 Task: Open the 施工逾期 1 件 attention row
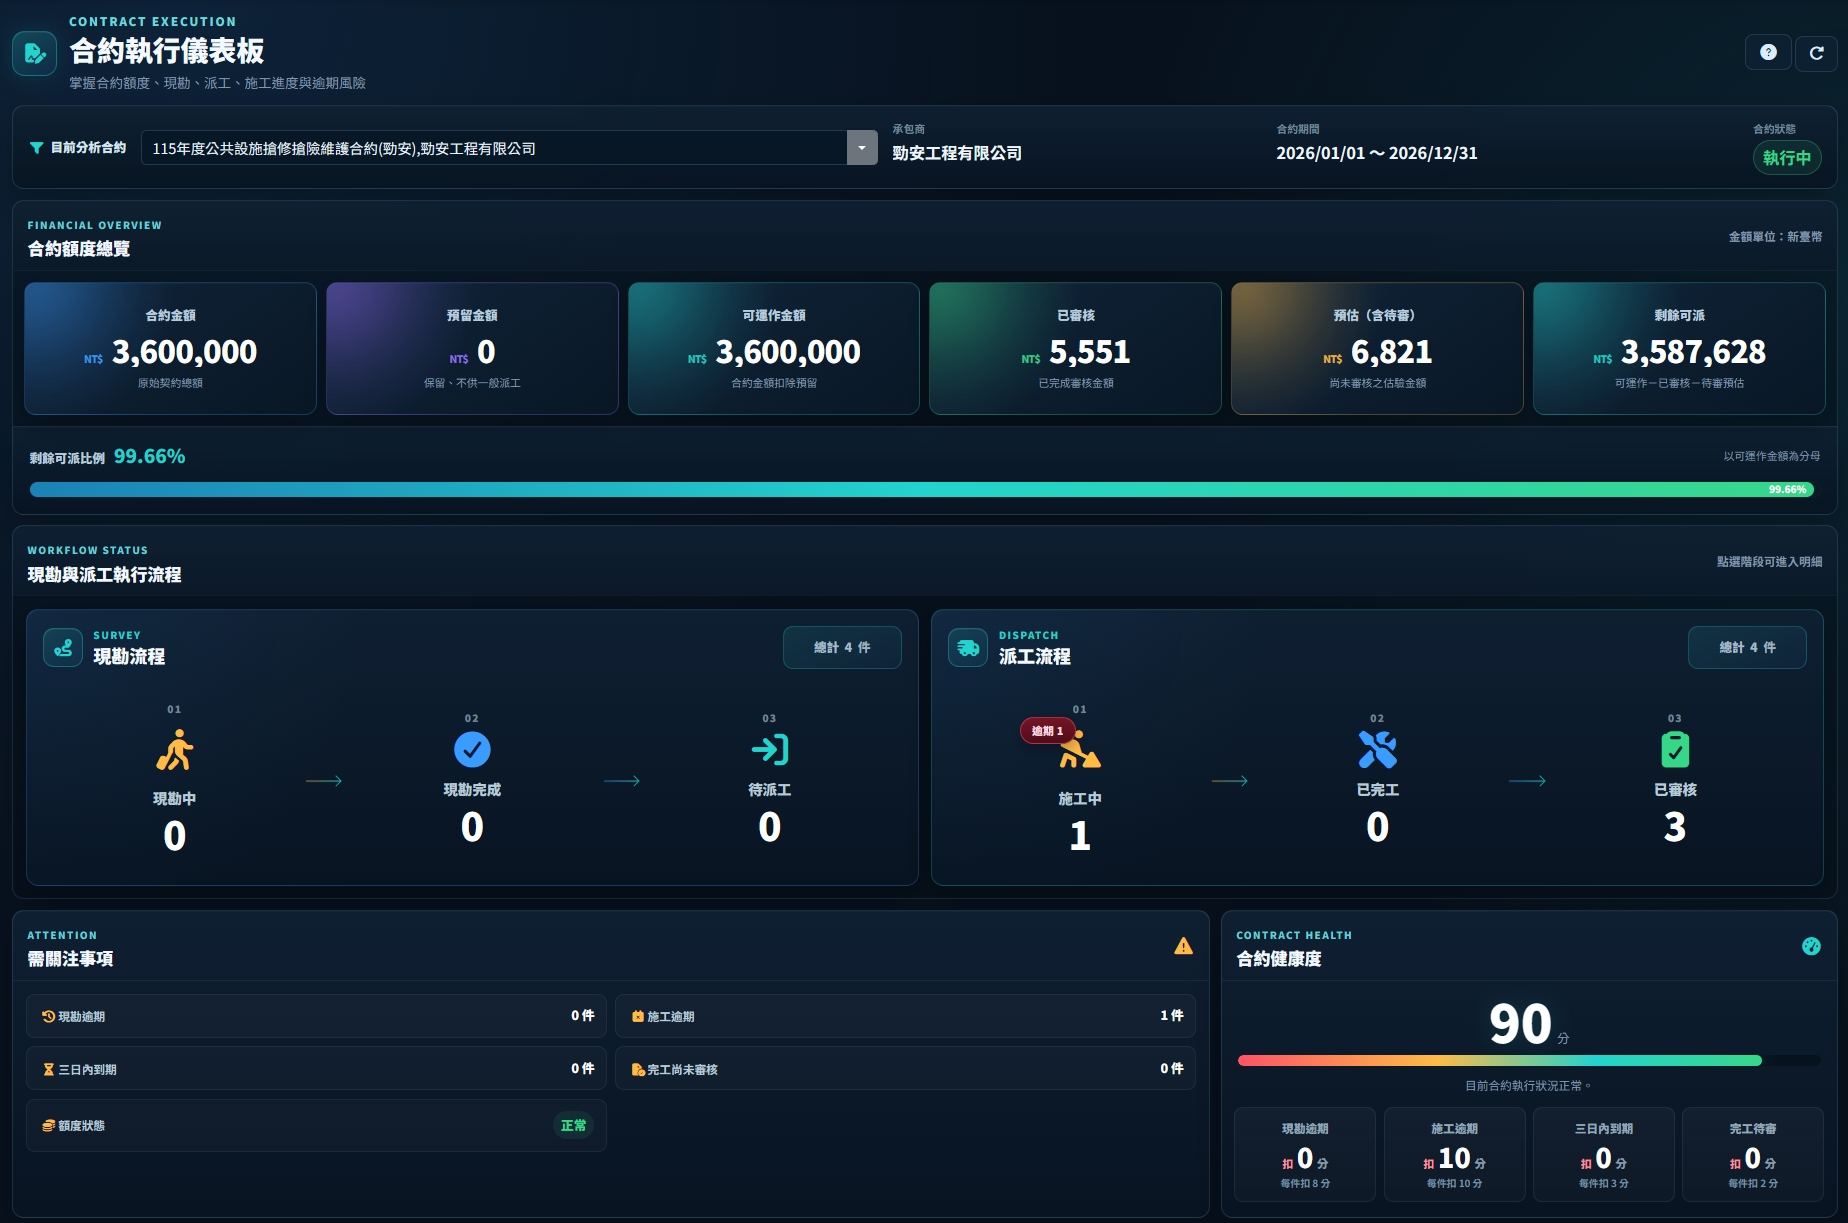905,1016
